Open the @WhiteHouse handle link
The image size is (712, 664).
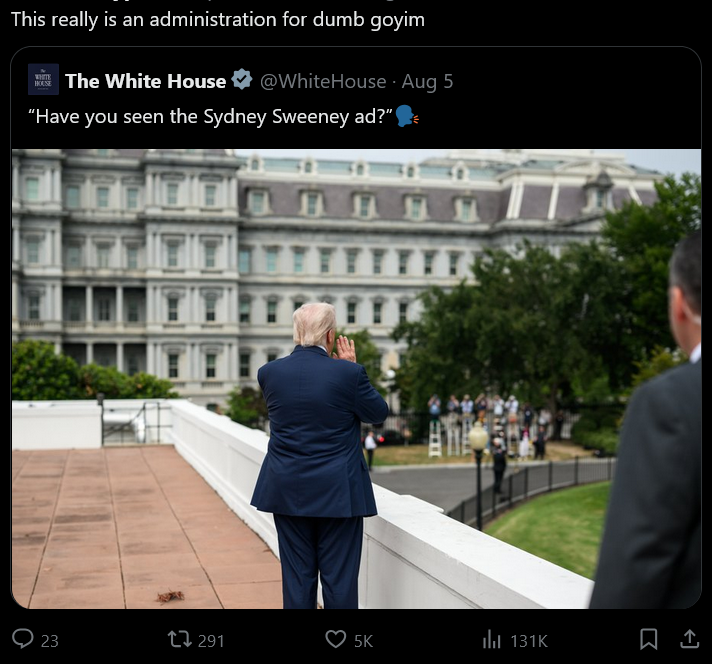[x=323, y=82]
